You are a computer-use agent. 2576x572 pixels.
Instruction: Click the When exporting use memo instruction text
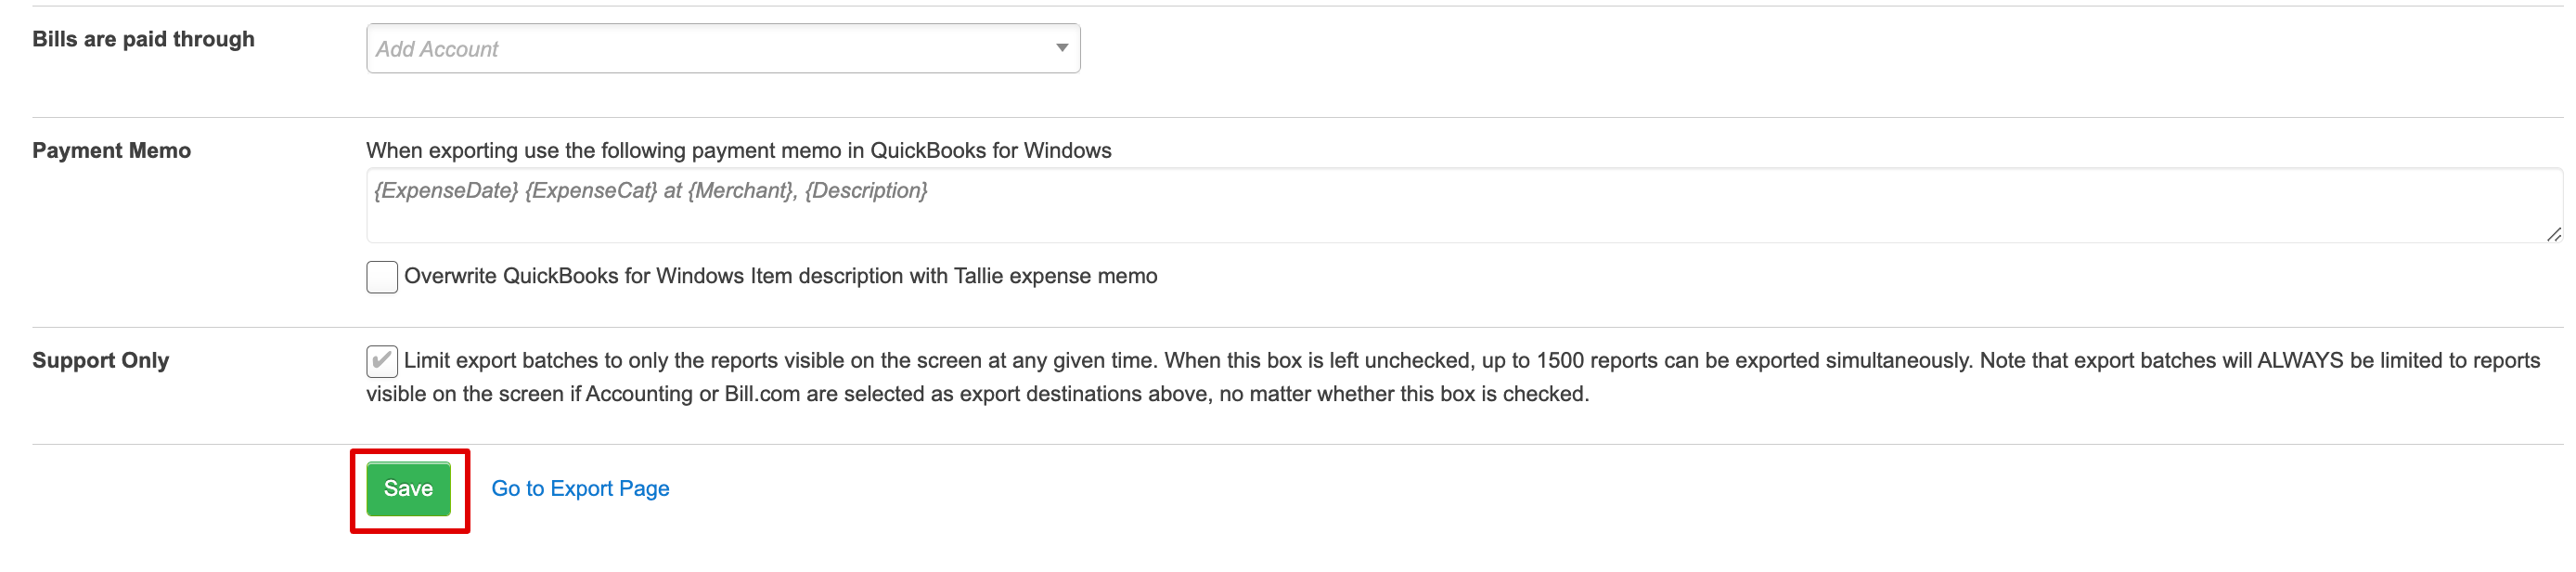pos(739,150)
